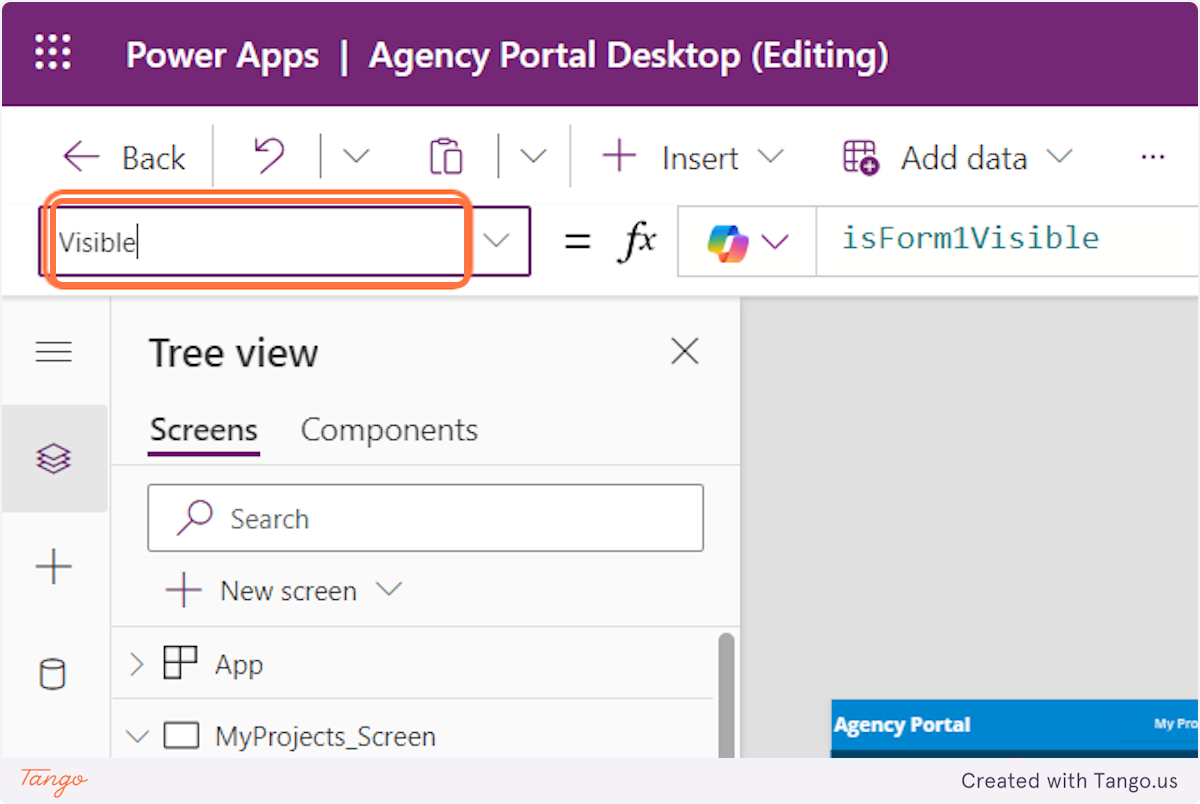Click the Power Apps title text
Viewport: 1200px width, 804px height.
click(222, 55)
